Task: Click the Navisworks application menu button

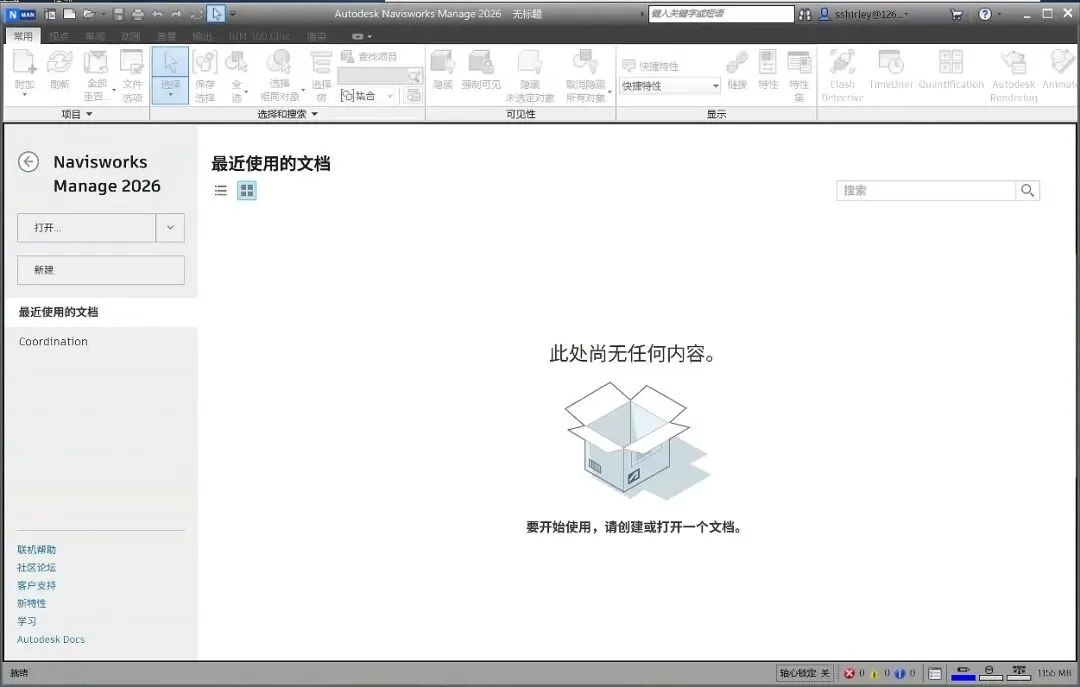Action: (21, 14)
